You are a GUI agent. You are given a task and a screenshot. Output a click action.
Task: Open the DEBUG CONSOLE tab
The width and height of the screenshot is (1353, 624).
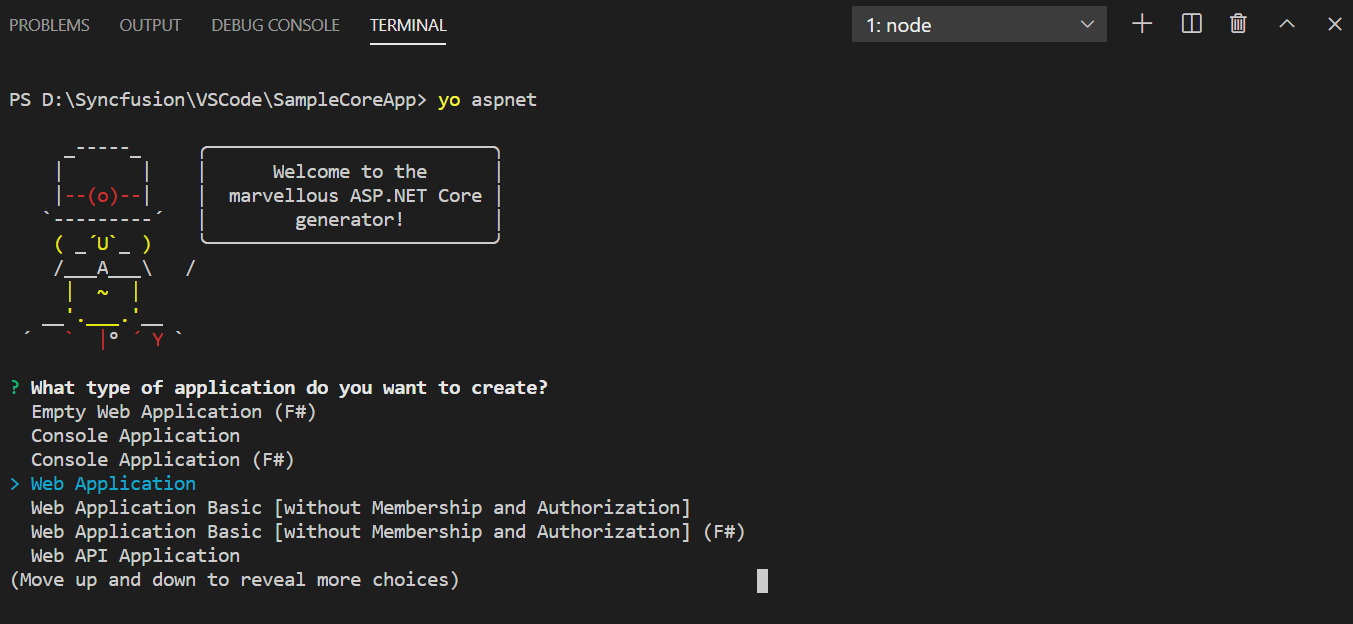275,25
